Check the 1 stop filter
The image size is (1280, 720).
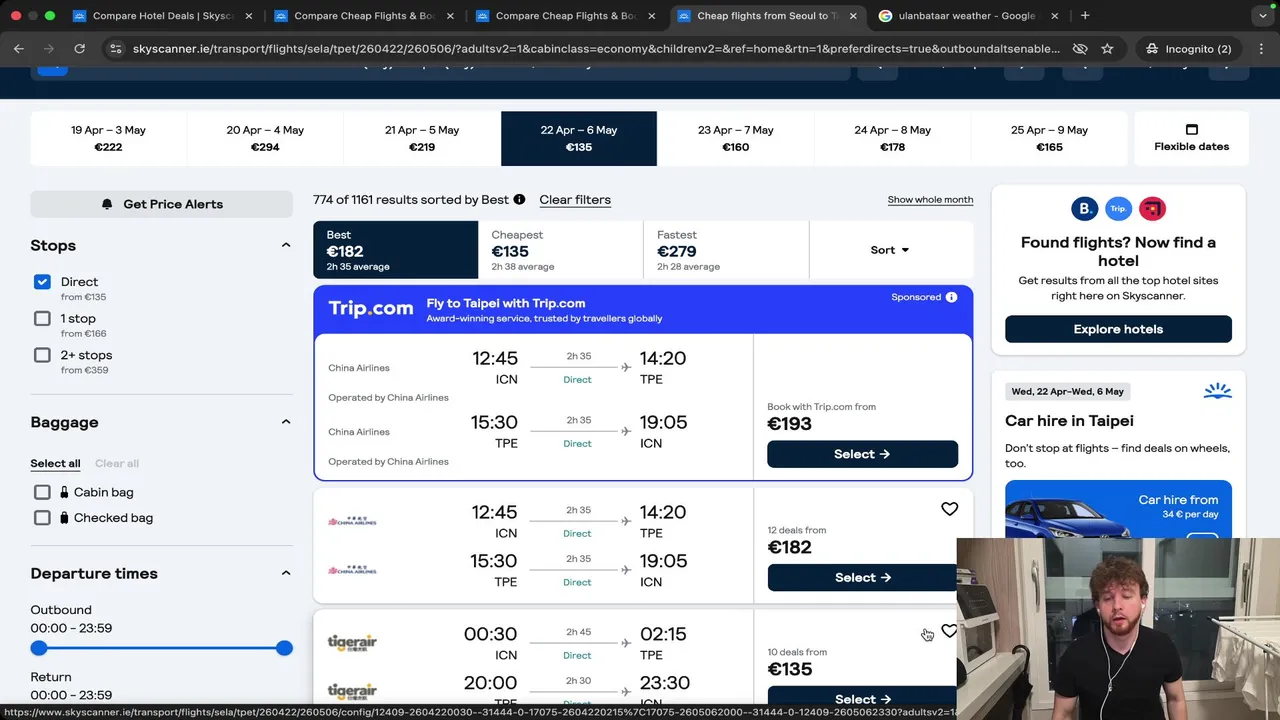click(42, 318)
